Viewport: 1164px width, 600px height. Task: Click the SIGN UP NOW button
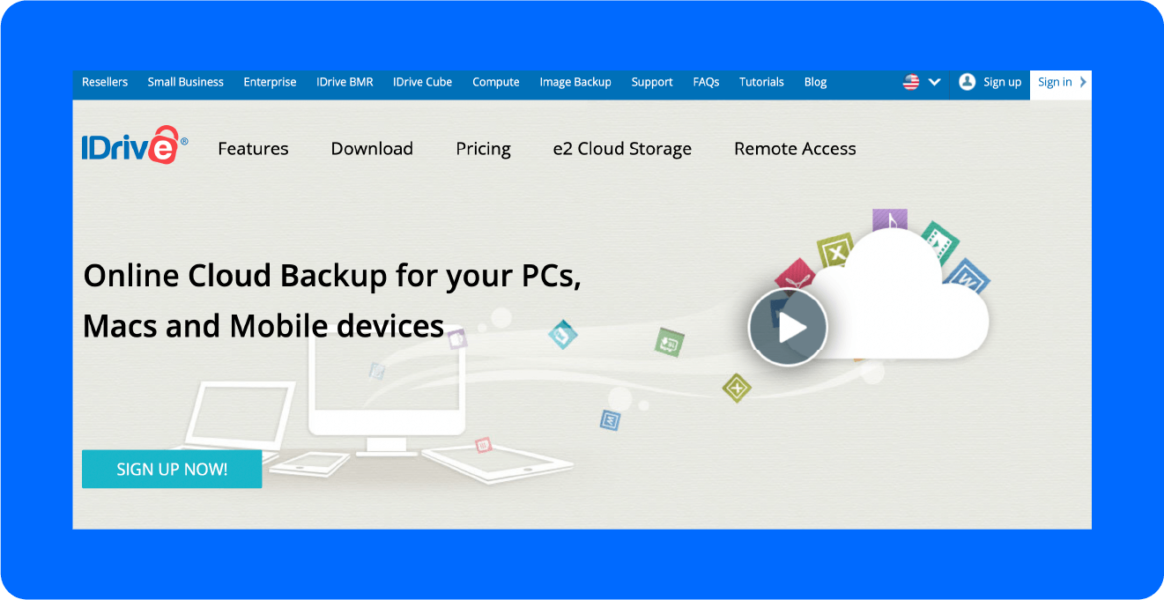click(x=171, y=468)
